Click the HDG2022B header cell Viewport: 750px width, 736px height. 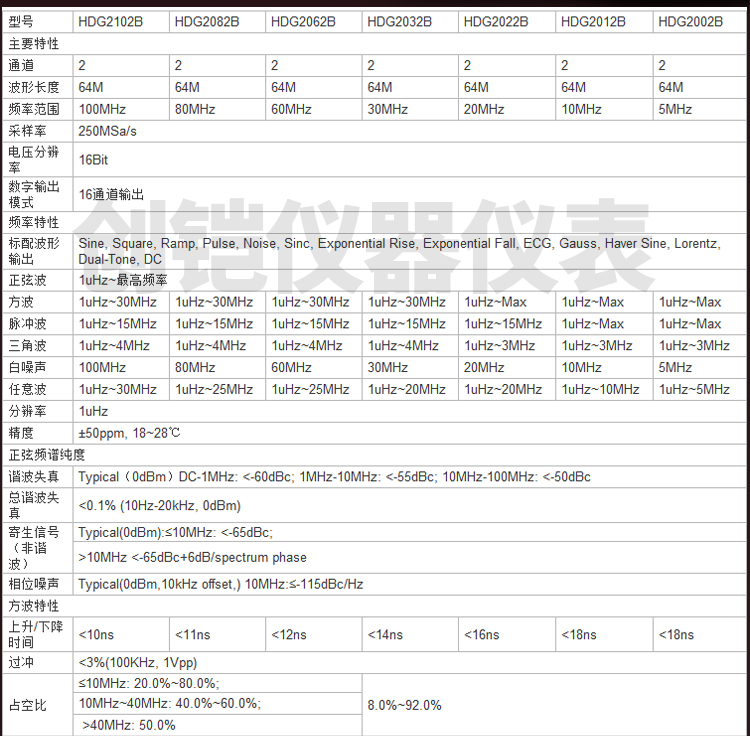click(x=496, y=21)
